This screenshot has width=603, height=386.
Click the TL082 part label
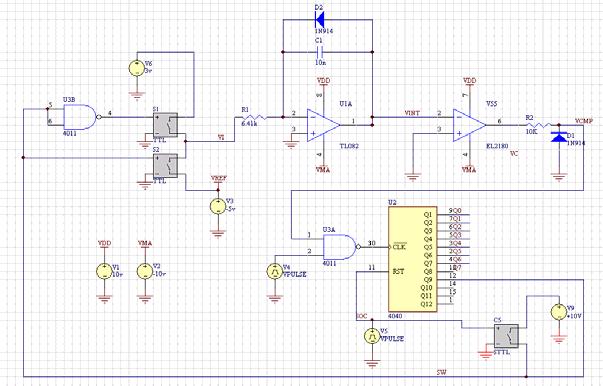click(x=349, y=146)
